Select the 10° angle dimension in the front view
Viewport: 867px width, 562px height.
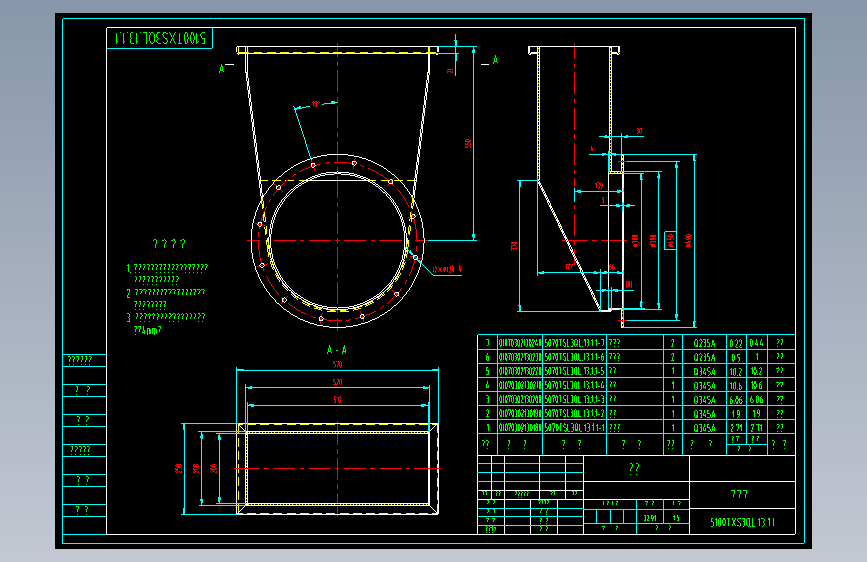(316, 104)
